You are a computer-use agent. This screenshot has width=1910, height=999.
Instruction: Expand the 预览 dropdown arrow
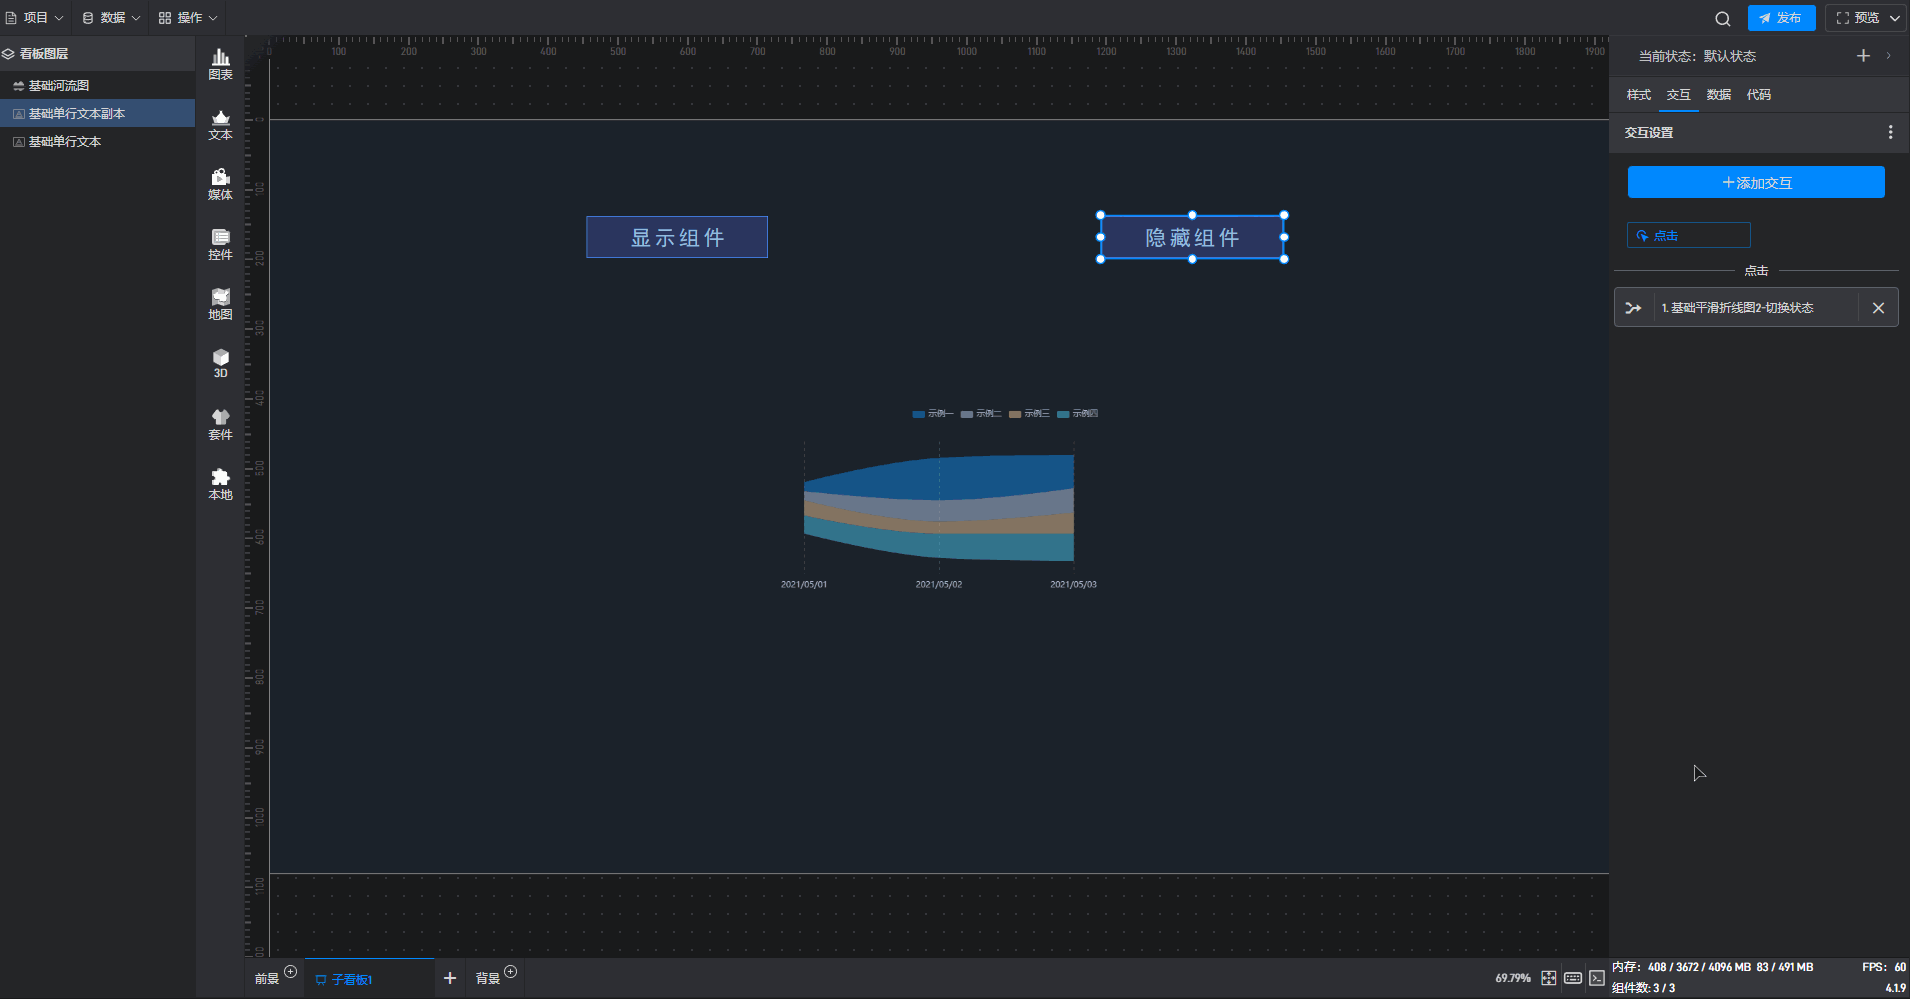pyautogui.click(x=1894, y=18)
